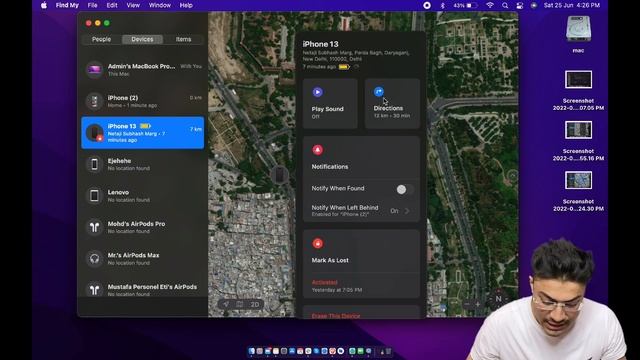Click the Finder icon in the Dock
This screenshot has height=360, width=640.
click(x=251, y=351)
